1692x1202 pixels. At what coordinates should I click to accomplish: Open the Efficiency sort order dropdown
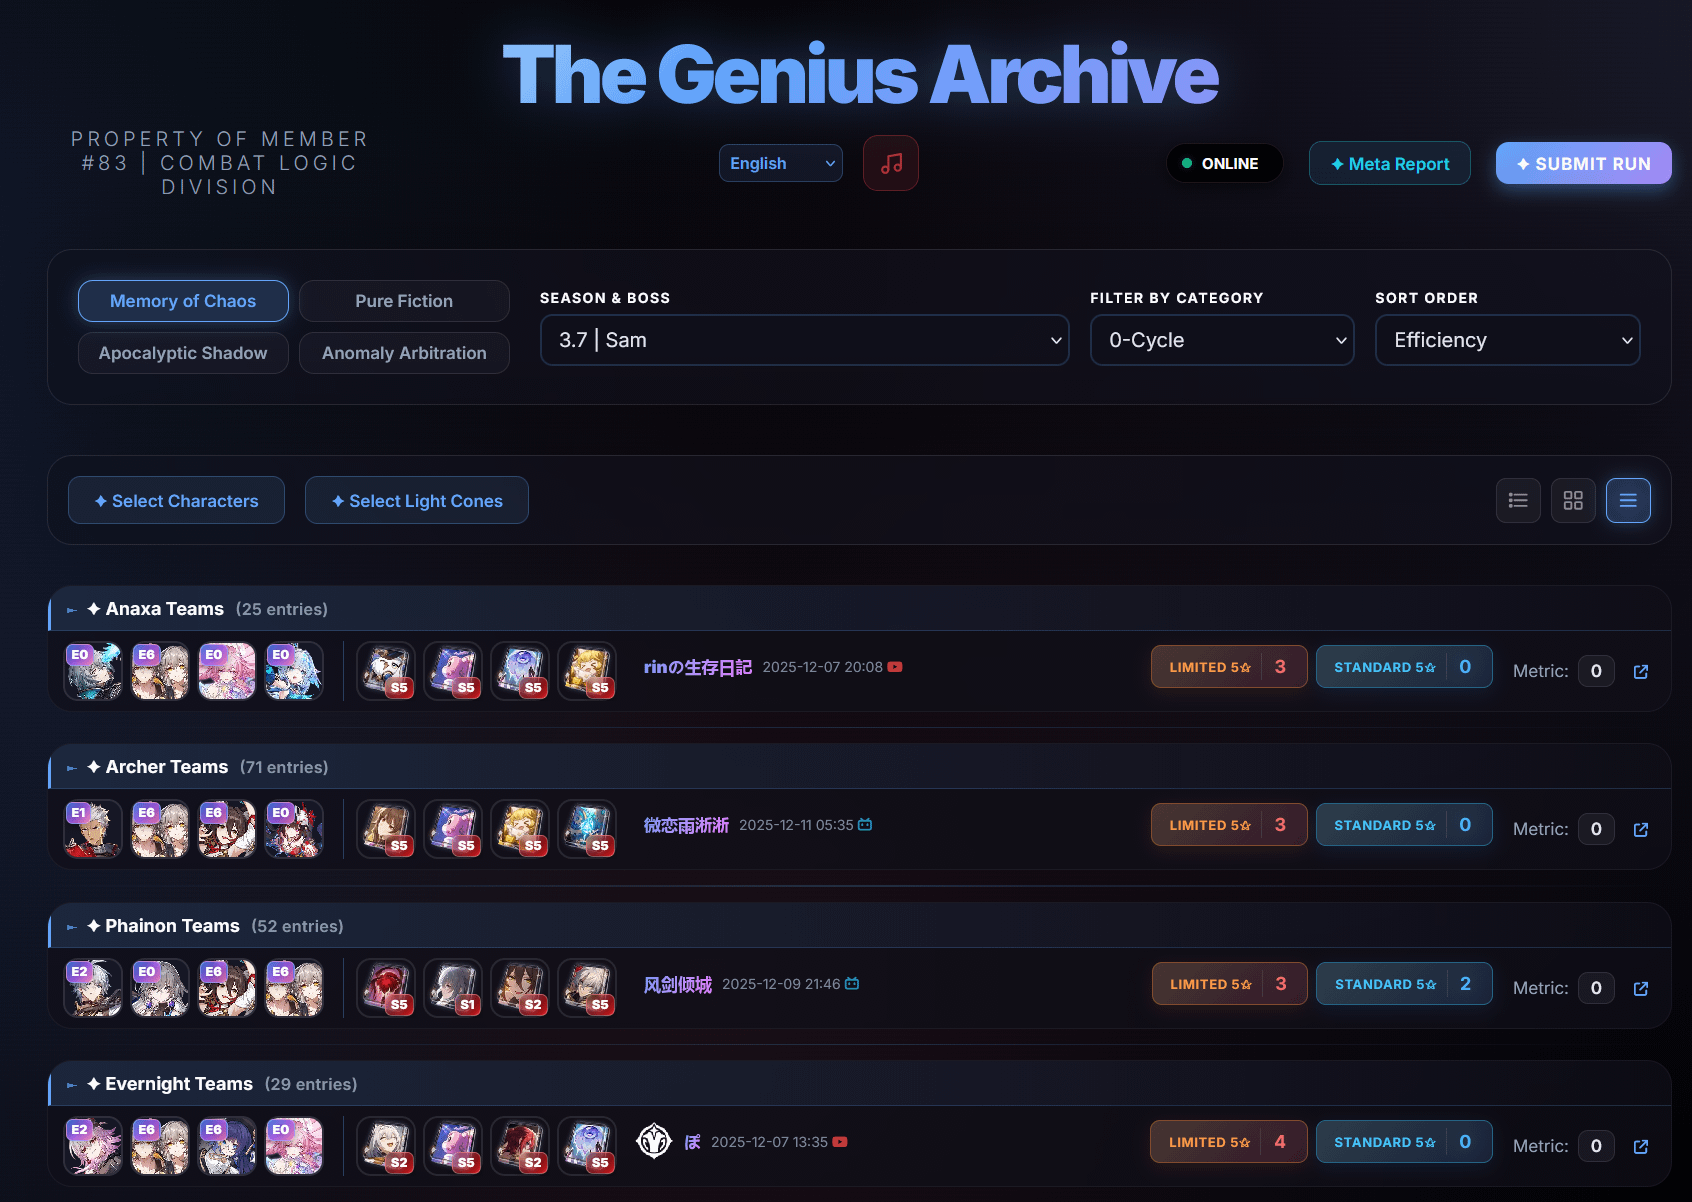tap(1507, 340)
